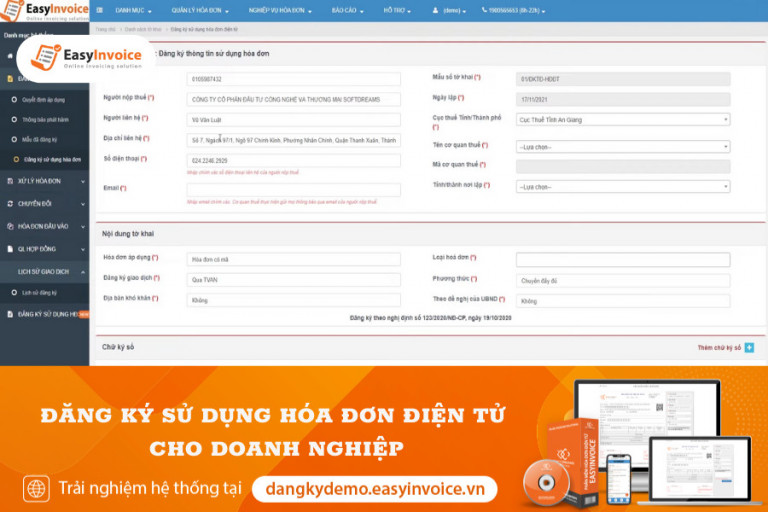Click the QL HỢP ĐỒNG document icon
Image resolution: width=768 pixels, height=512 pixels.
10,249
